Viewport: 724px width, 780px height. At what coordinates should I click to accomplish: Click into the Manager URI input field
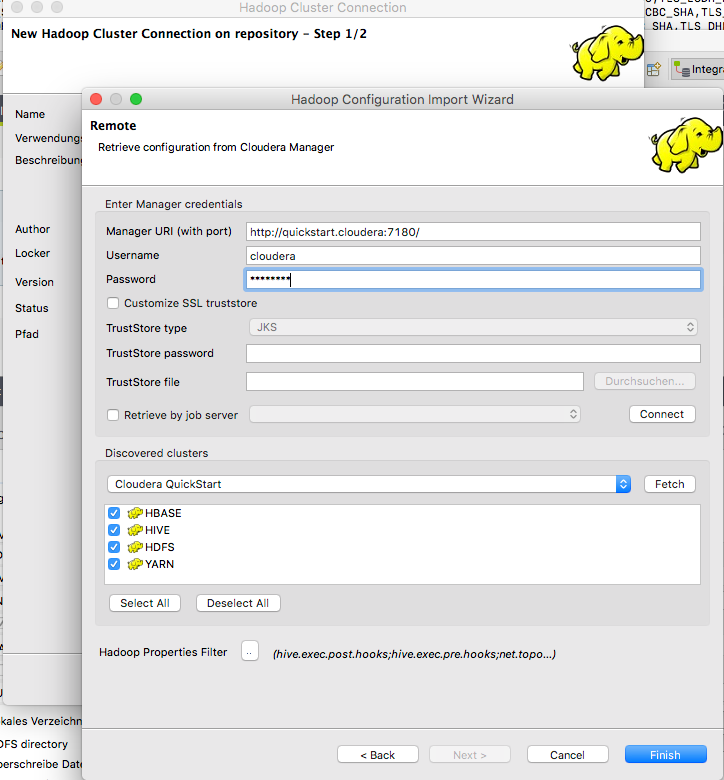click(472, 231)
